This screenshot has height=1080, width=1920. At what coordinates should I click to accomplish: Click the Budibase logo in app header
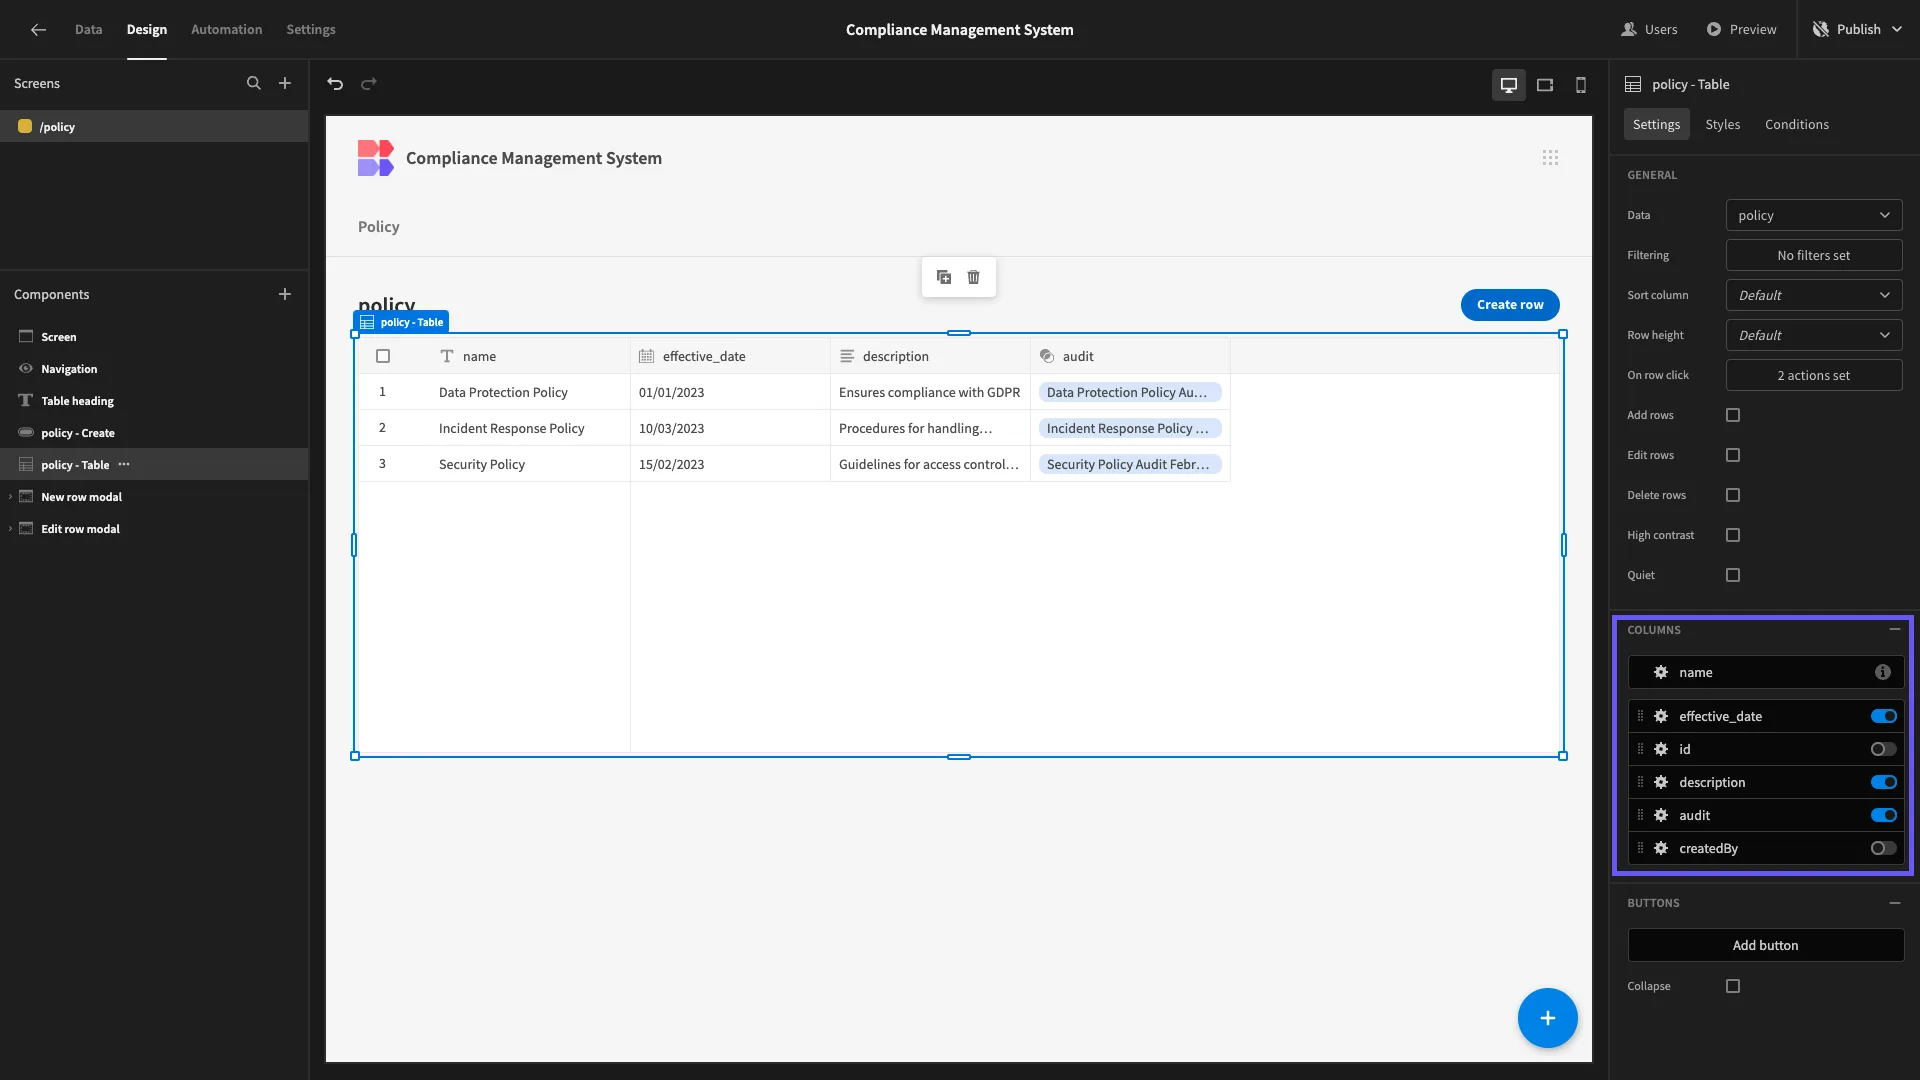coord(376,158)
